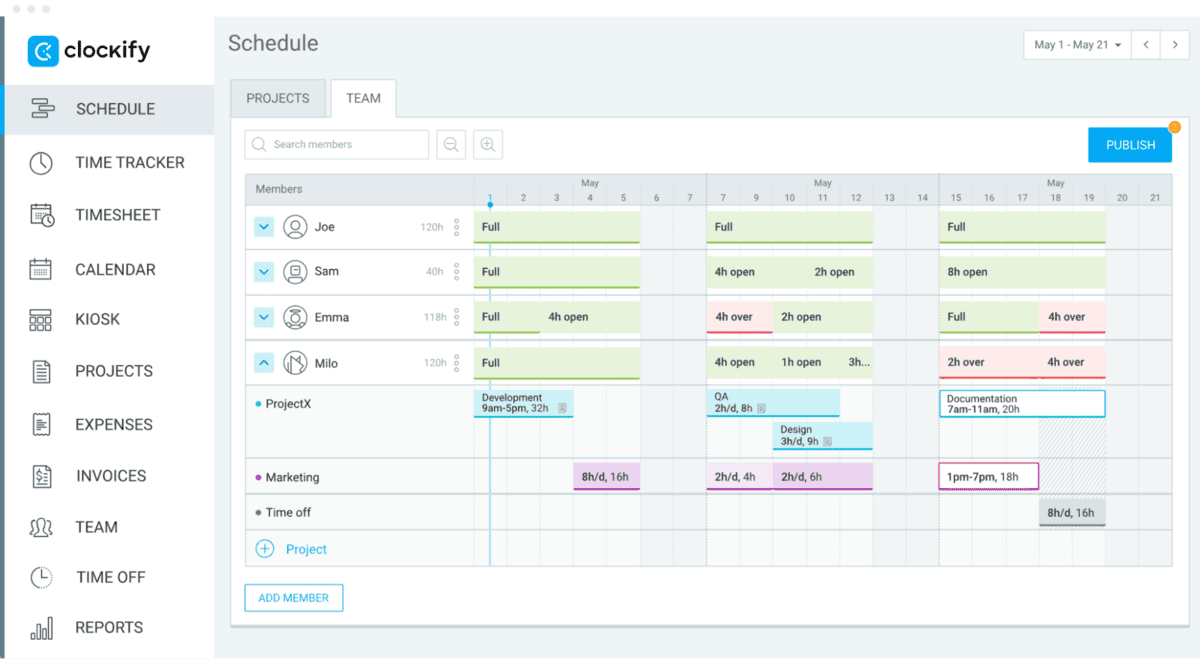The image size is (1200, 659).
Task: Open Time Off in sidebar
Action: tap(109, 577)
